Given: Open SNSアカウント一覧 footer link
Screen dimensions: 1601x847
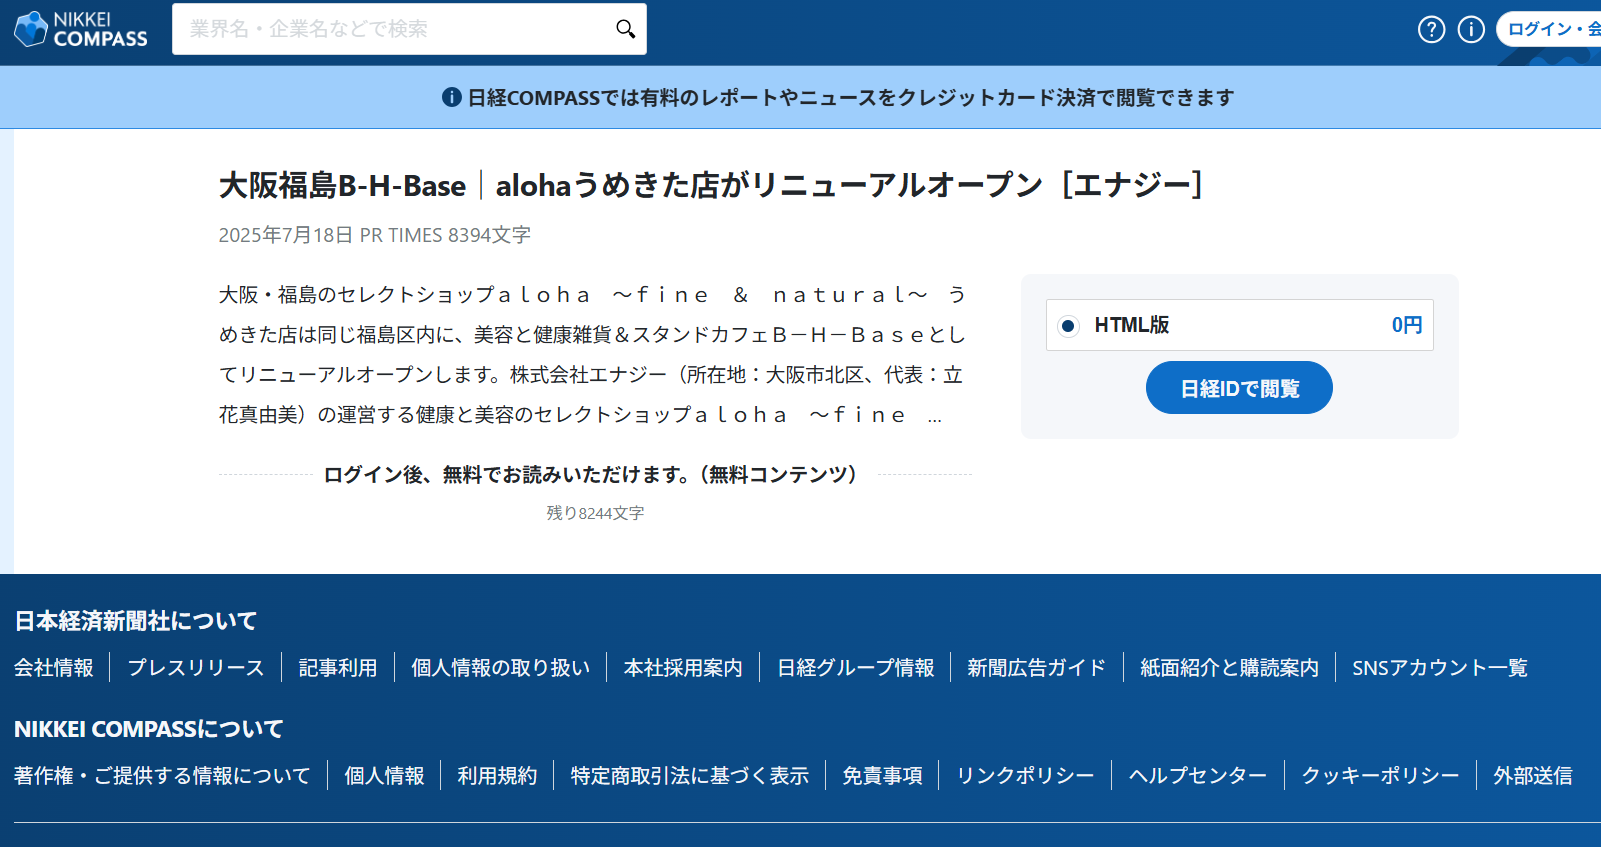Looking at the screenshot, I should click(1440, 668).
